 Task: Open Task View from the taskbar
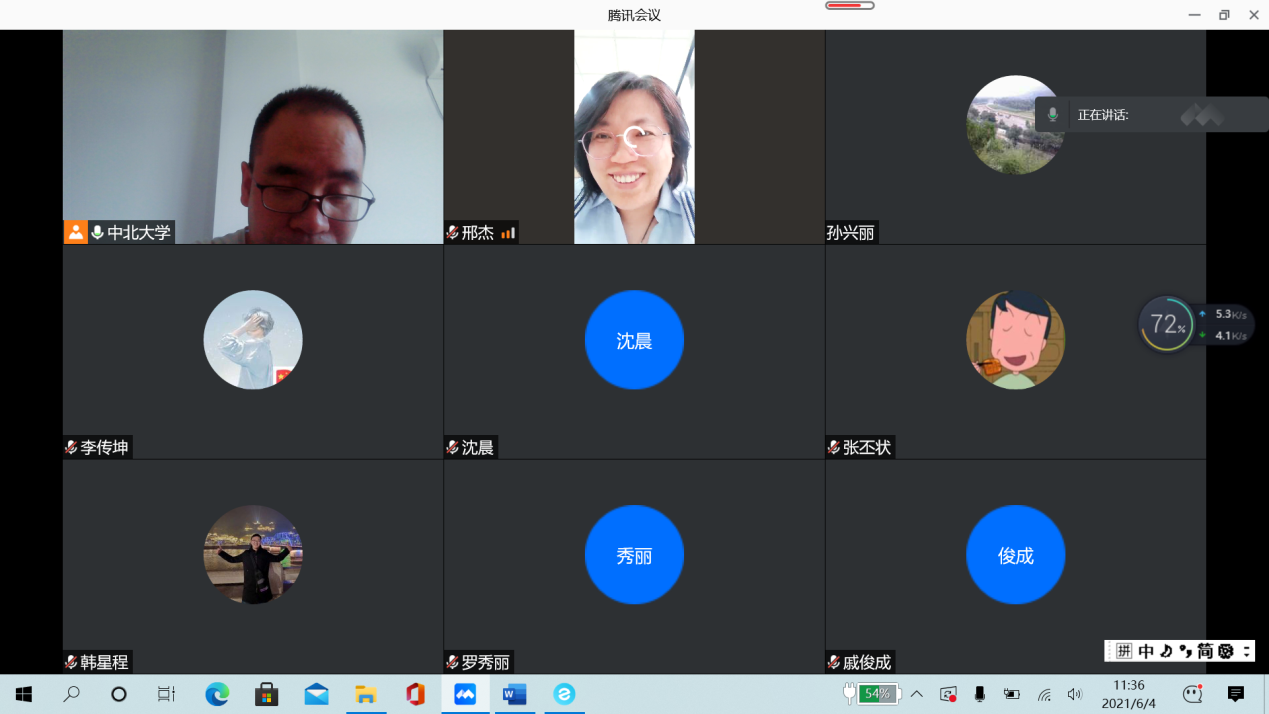[x=166, y=694]
